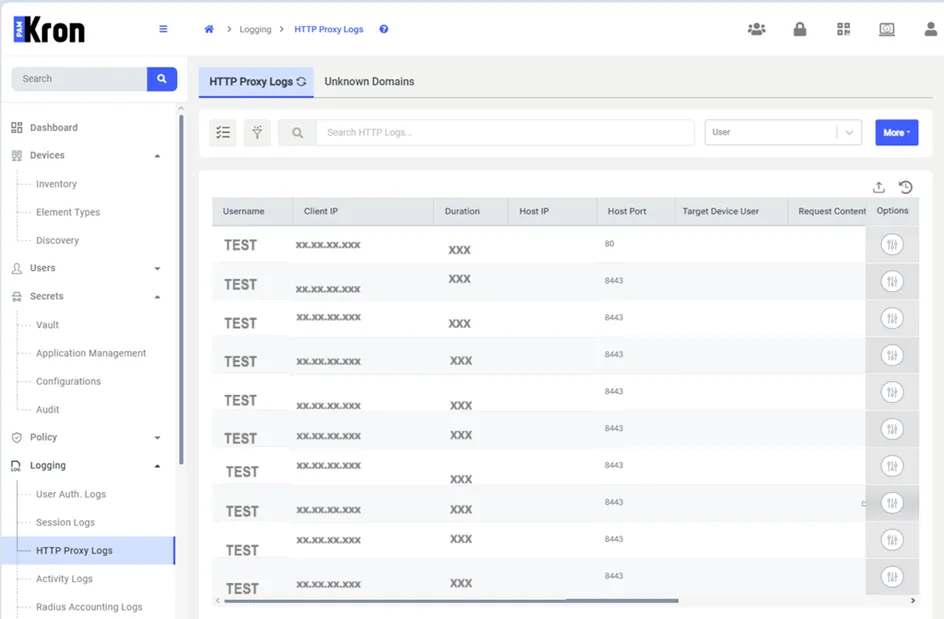The image size is (944, 619).
Task: Collapse the Logging menu section
Action: pyautogui.click(x=157, y=466)
